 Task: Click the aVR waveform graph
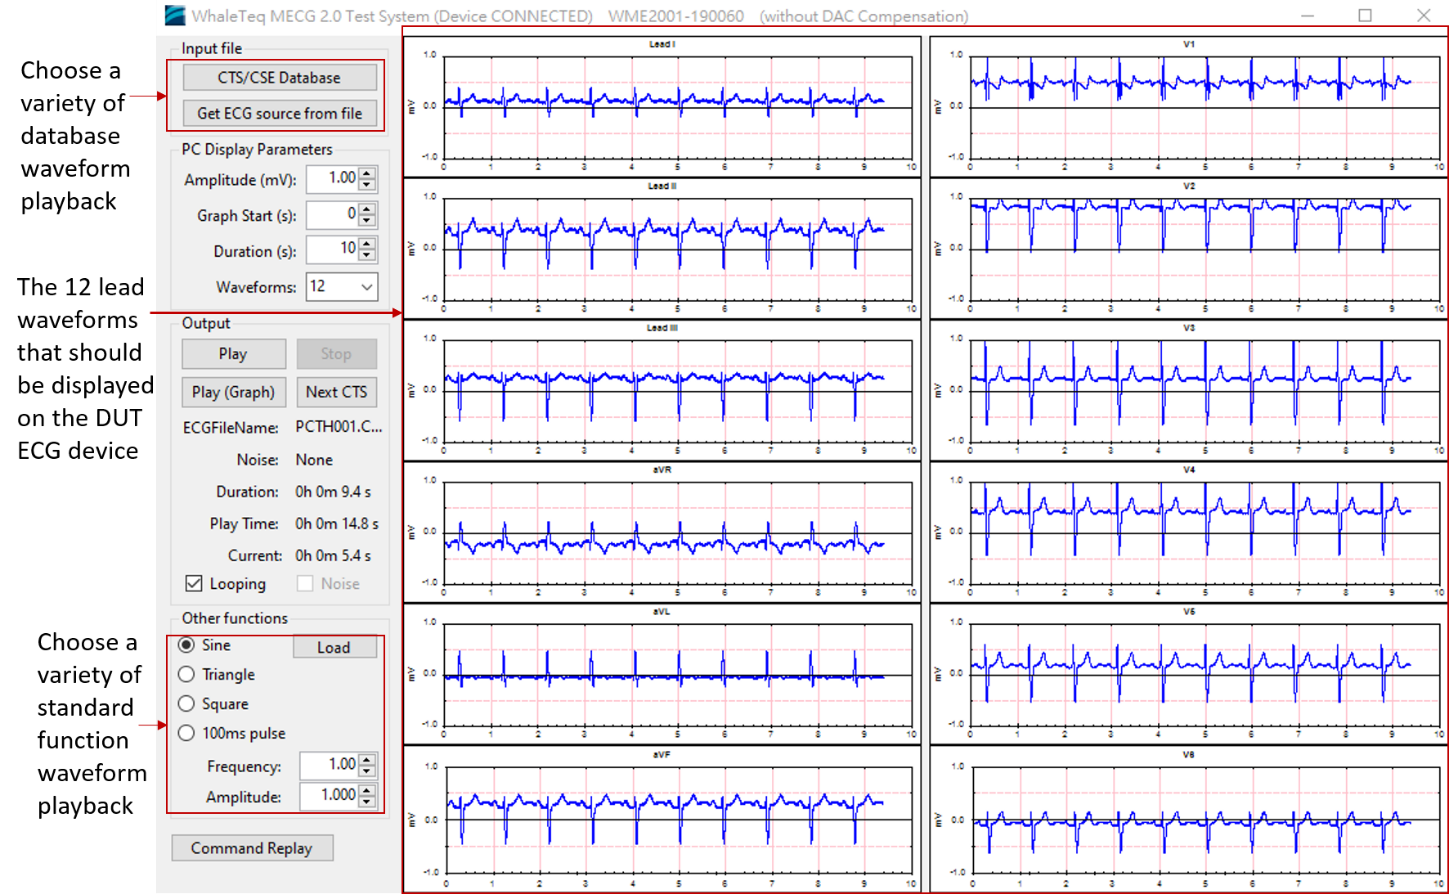pos(661,531)
